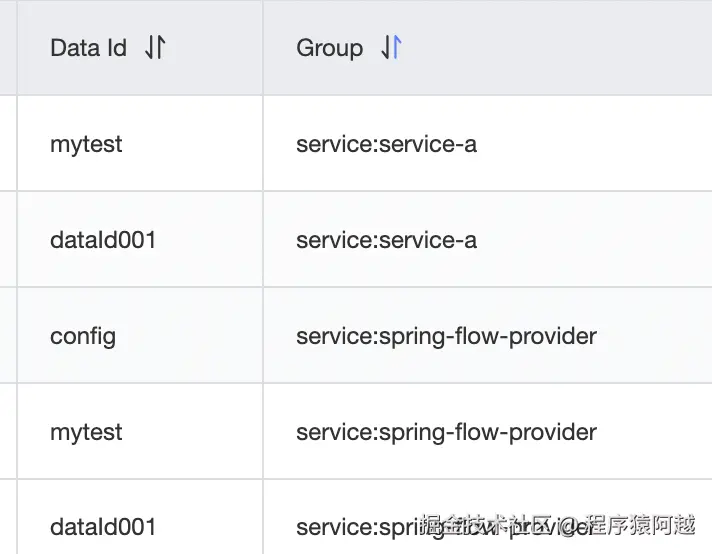Click the blue sort icon beside Group

[391, 47]
